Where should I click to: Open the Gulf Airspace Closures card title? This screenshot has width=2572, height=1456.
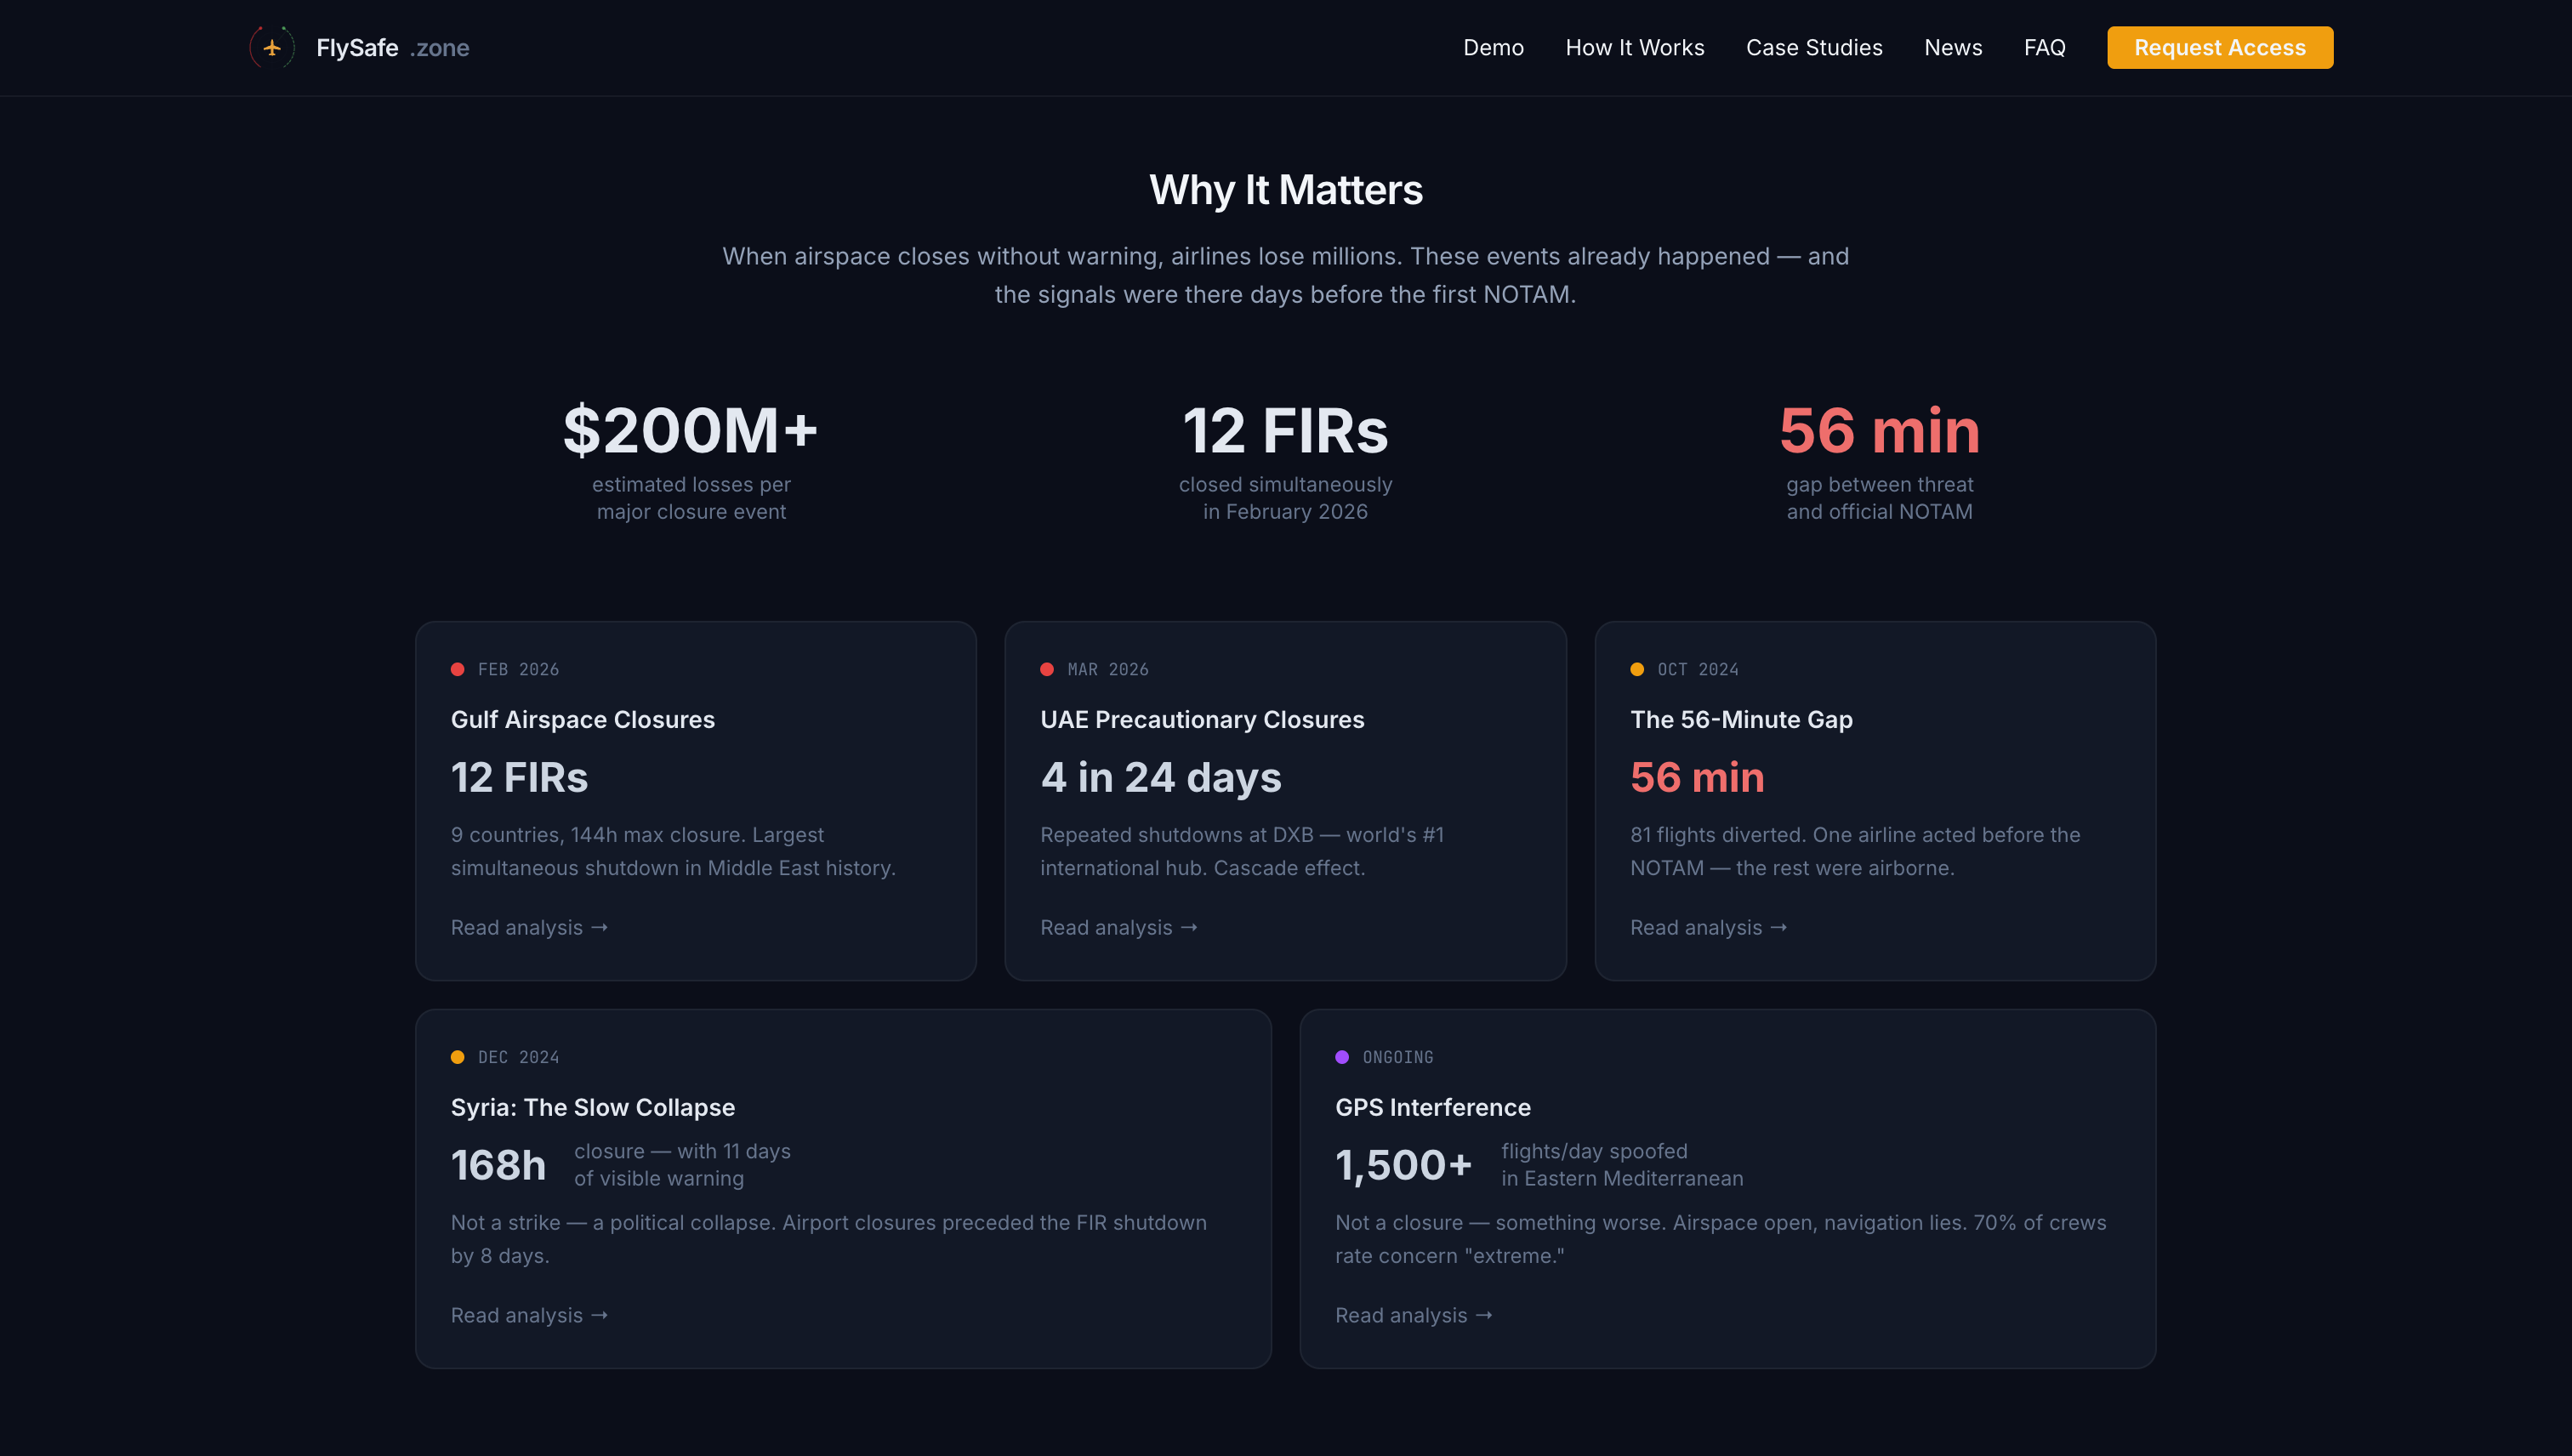point(582,719)
